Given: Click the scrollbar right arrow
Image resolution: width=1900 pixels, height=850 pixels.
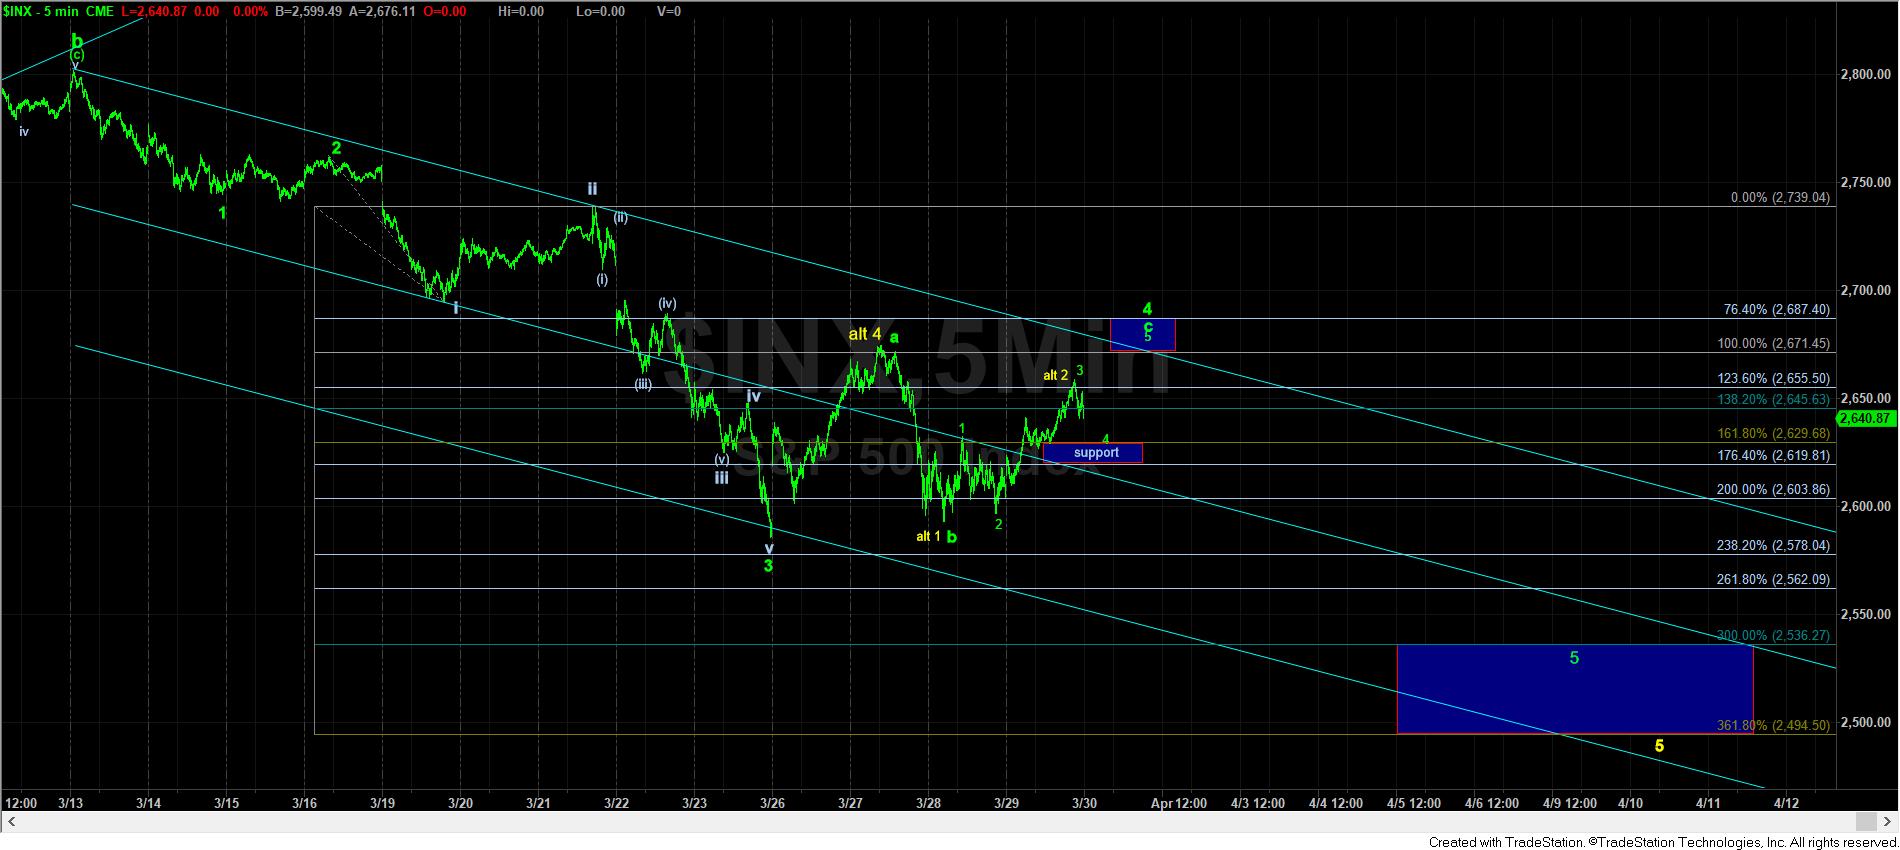Looking at the screenshot, I should pyautogui.click(x=1888, y=822).
